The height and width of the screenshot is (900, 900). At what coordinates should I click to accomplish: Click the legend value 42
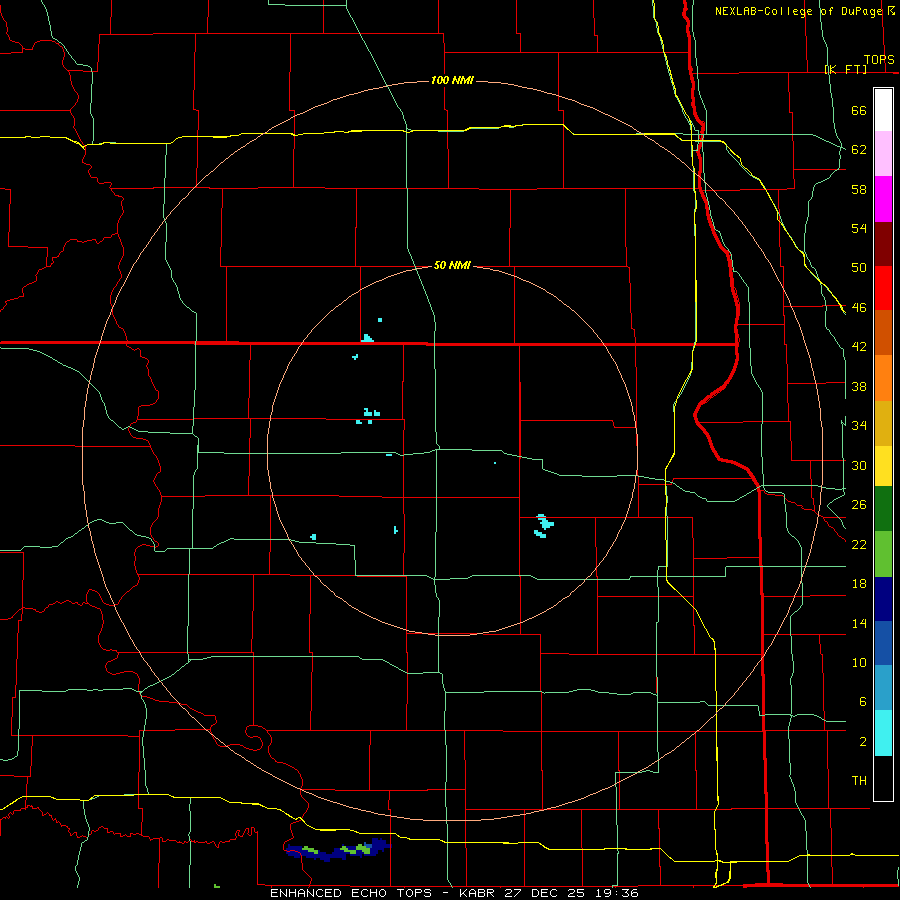(x=859, y=347)
